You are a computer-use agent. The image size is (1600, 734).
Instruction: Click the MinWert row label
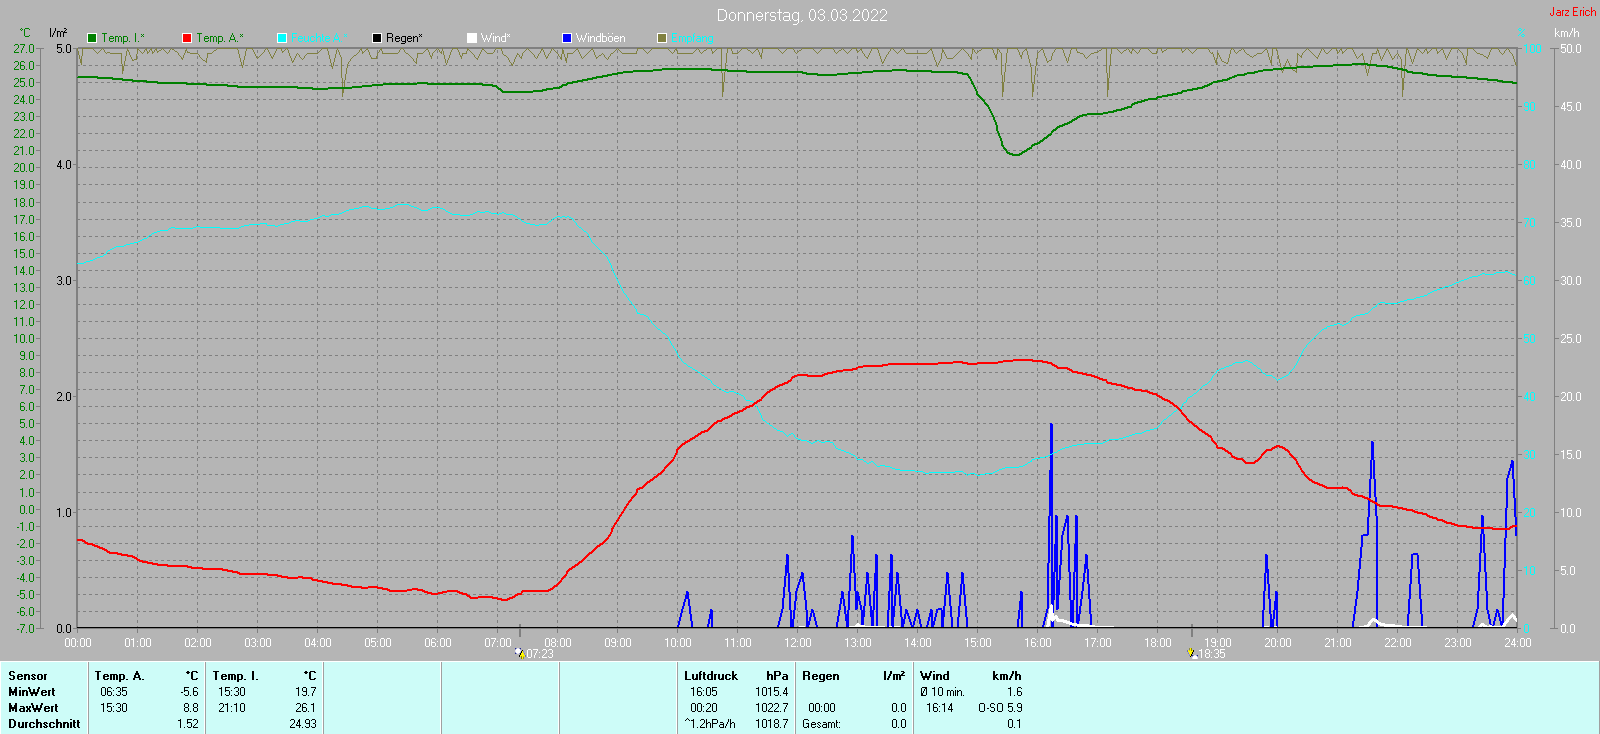pos(32,692)
